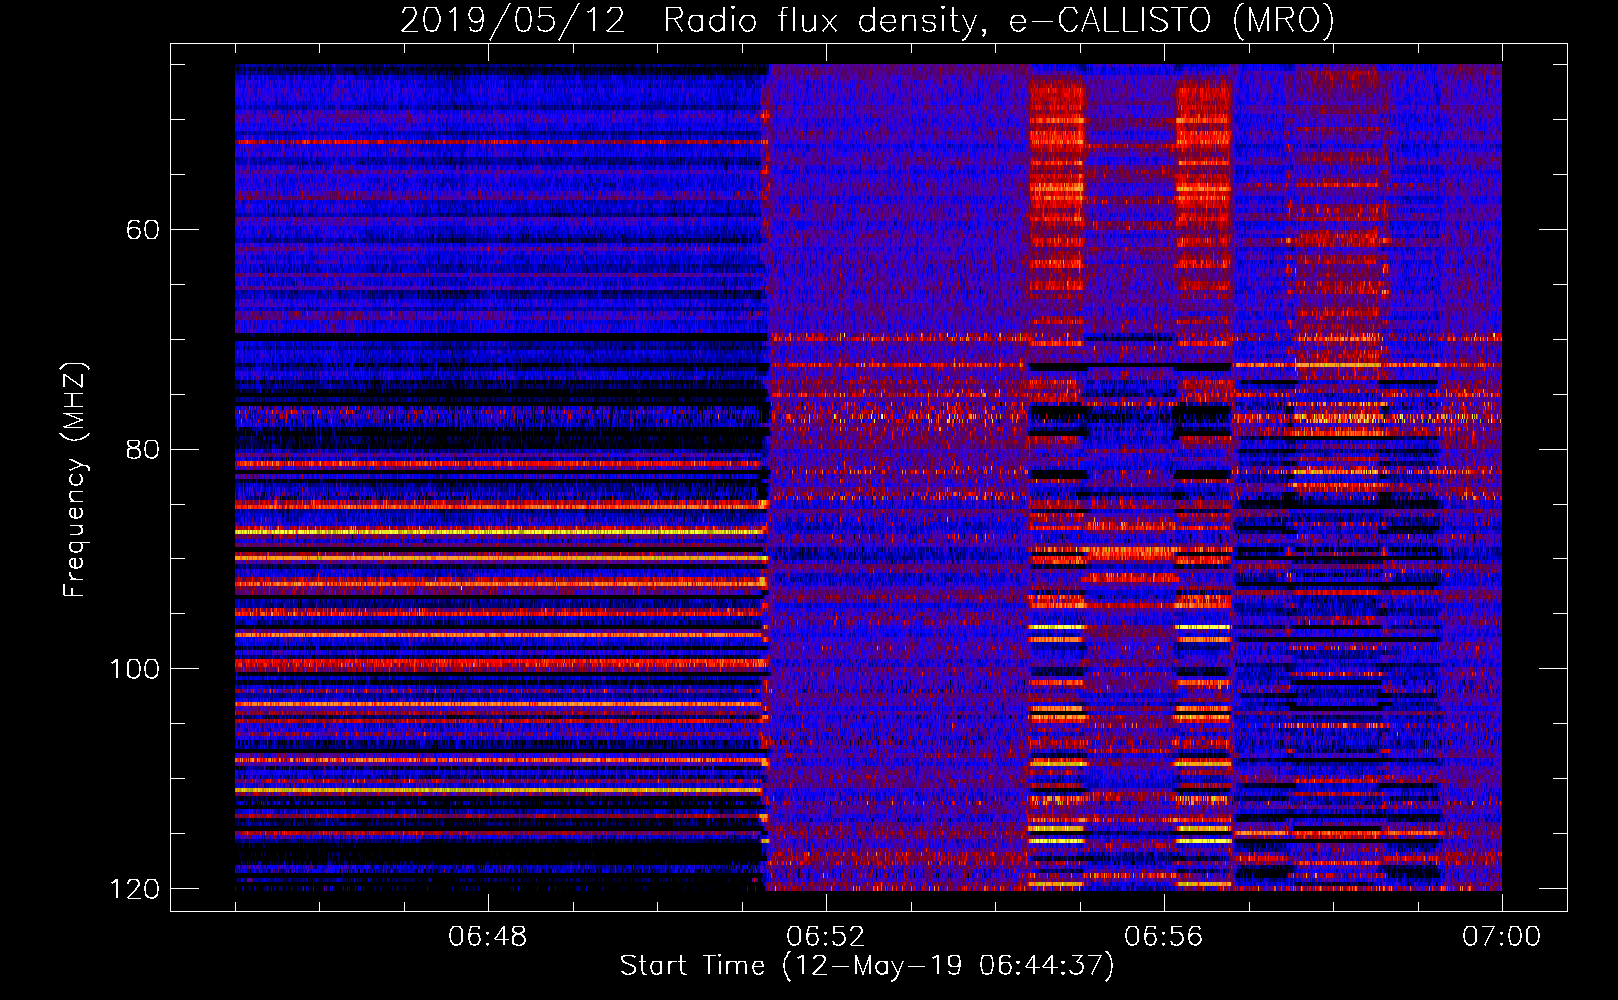Select the "Frequency (MHZ)" y-axis label
Screen dimensions: 1618x1000
75,479
